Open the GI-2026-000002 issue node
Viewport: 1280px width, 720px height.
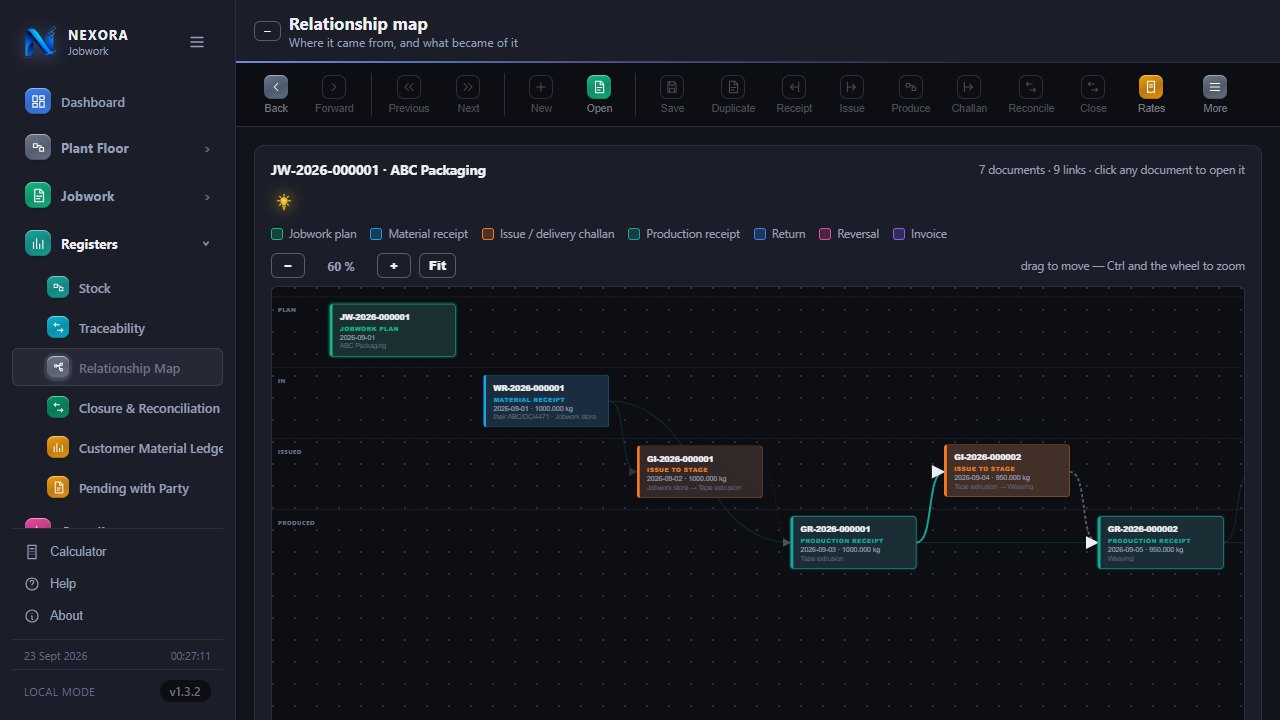(1007, 471)
